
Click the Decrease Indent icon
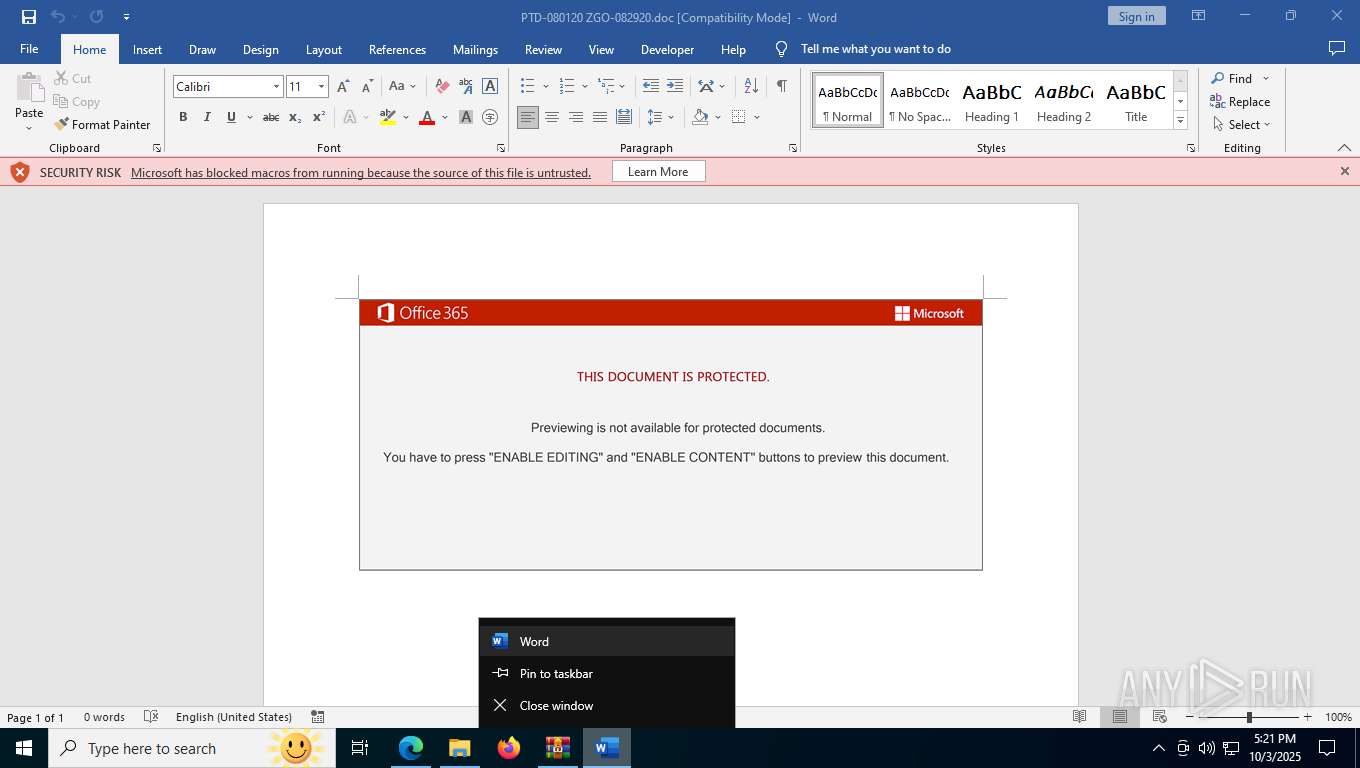point(651,87)
